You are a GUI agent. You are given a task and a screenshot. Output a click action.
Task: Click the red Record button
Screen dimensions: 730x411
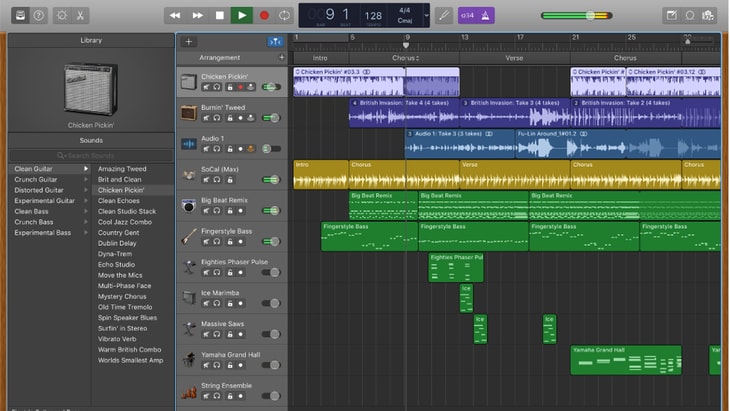click(x=264, y=15)
